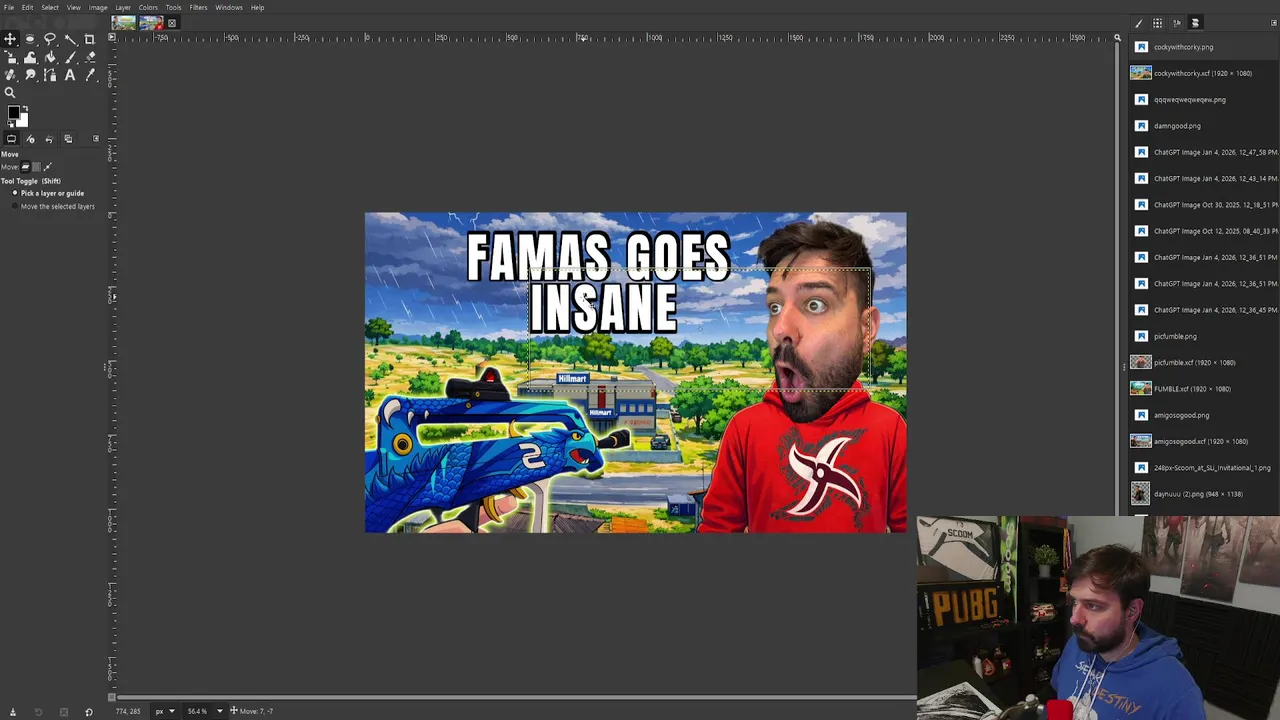Screen dimensions: 1280x720
Task: Open the Undo History tab
Action: (x=49, y=139)
